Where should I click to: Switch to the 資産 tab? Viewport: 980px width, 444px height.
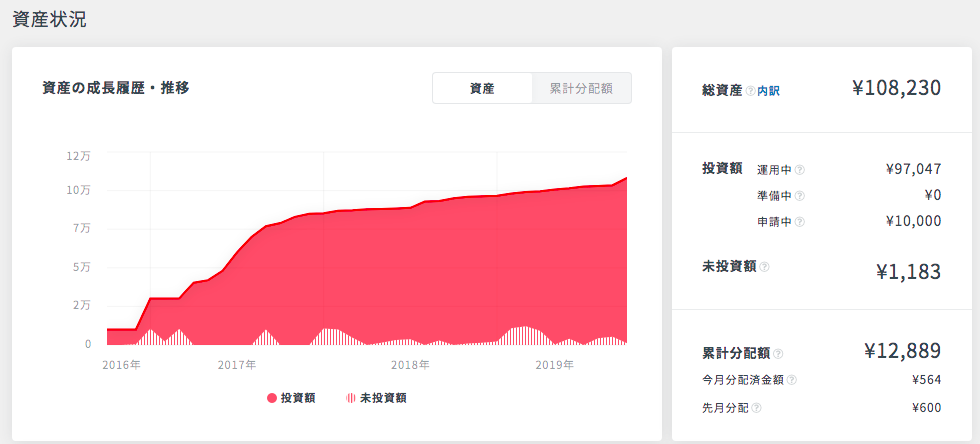coord(482,88)
